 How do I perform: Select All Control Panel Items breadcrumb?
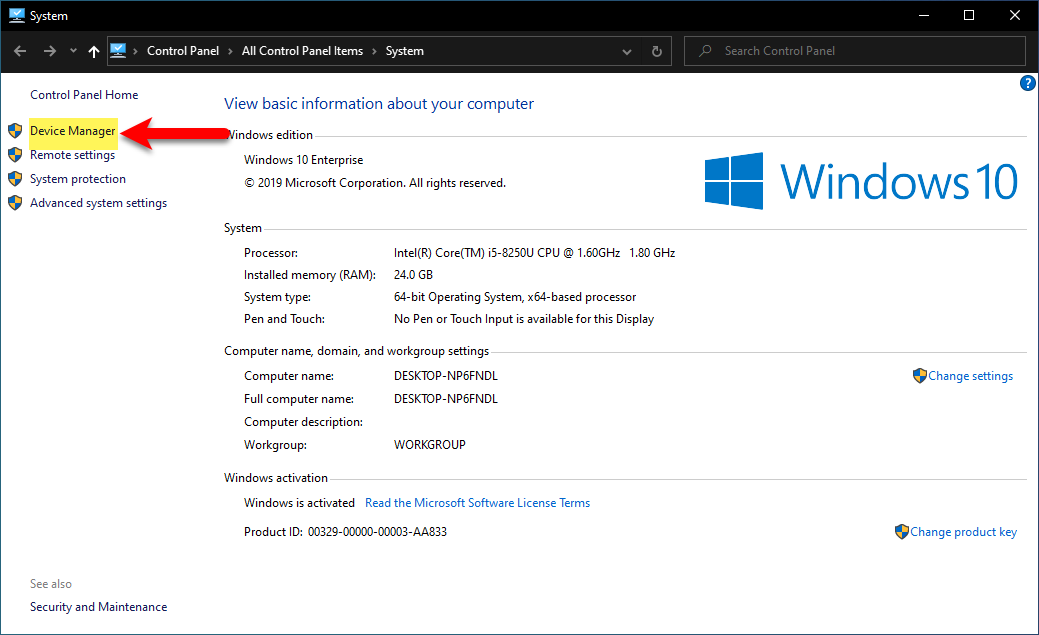(302, 51)
